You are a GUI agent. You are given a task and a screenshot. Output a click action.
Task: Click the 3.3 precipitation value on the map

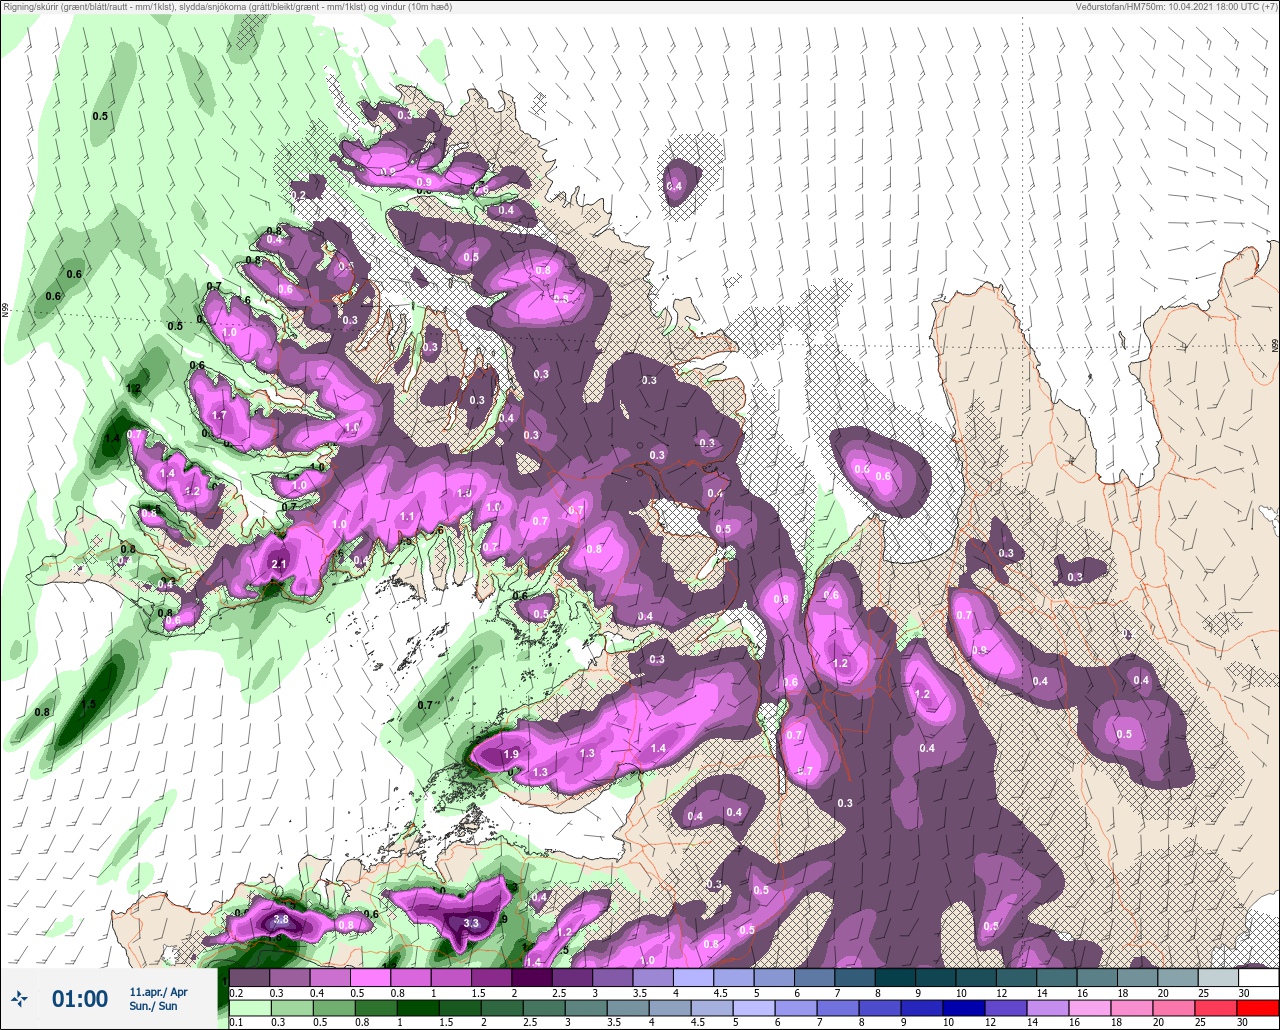472,922
